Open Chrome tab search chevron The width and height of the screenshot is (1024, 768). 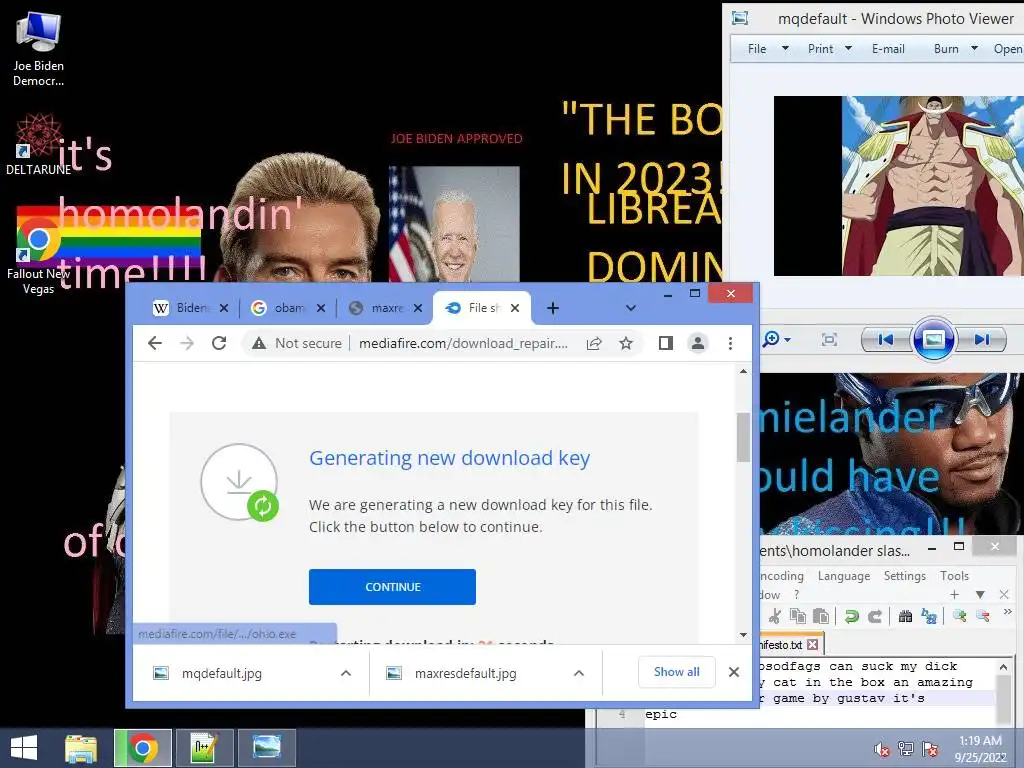tap(630, 308)
